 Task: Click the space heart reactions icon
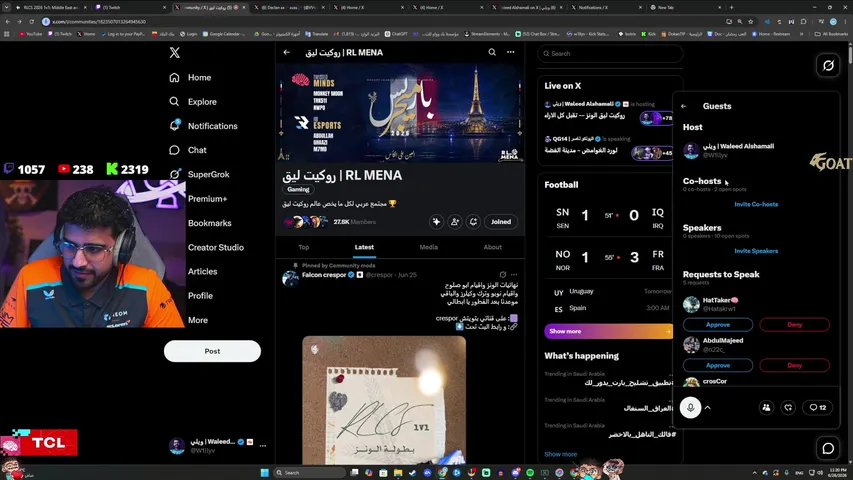788,408
